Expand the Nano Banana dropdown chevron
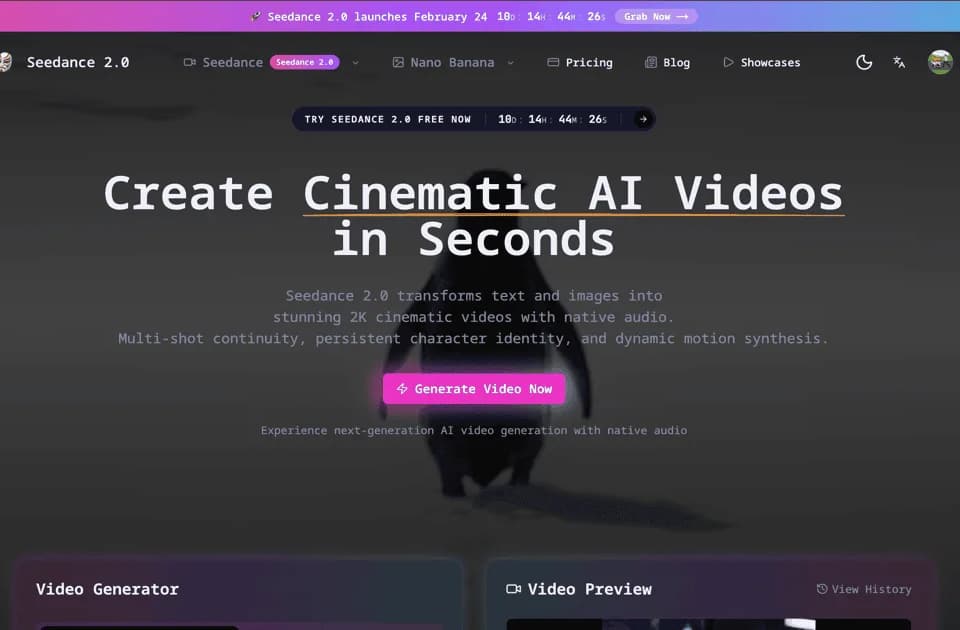960x630 pixels. pos(511,62)
